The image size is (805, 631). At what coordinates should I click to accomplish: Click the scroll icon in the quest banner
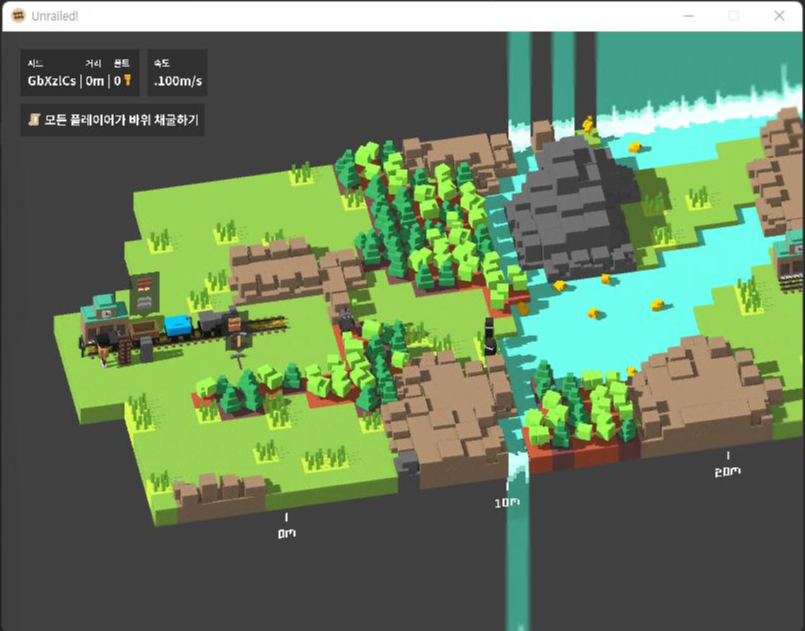(34, 120)
